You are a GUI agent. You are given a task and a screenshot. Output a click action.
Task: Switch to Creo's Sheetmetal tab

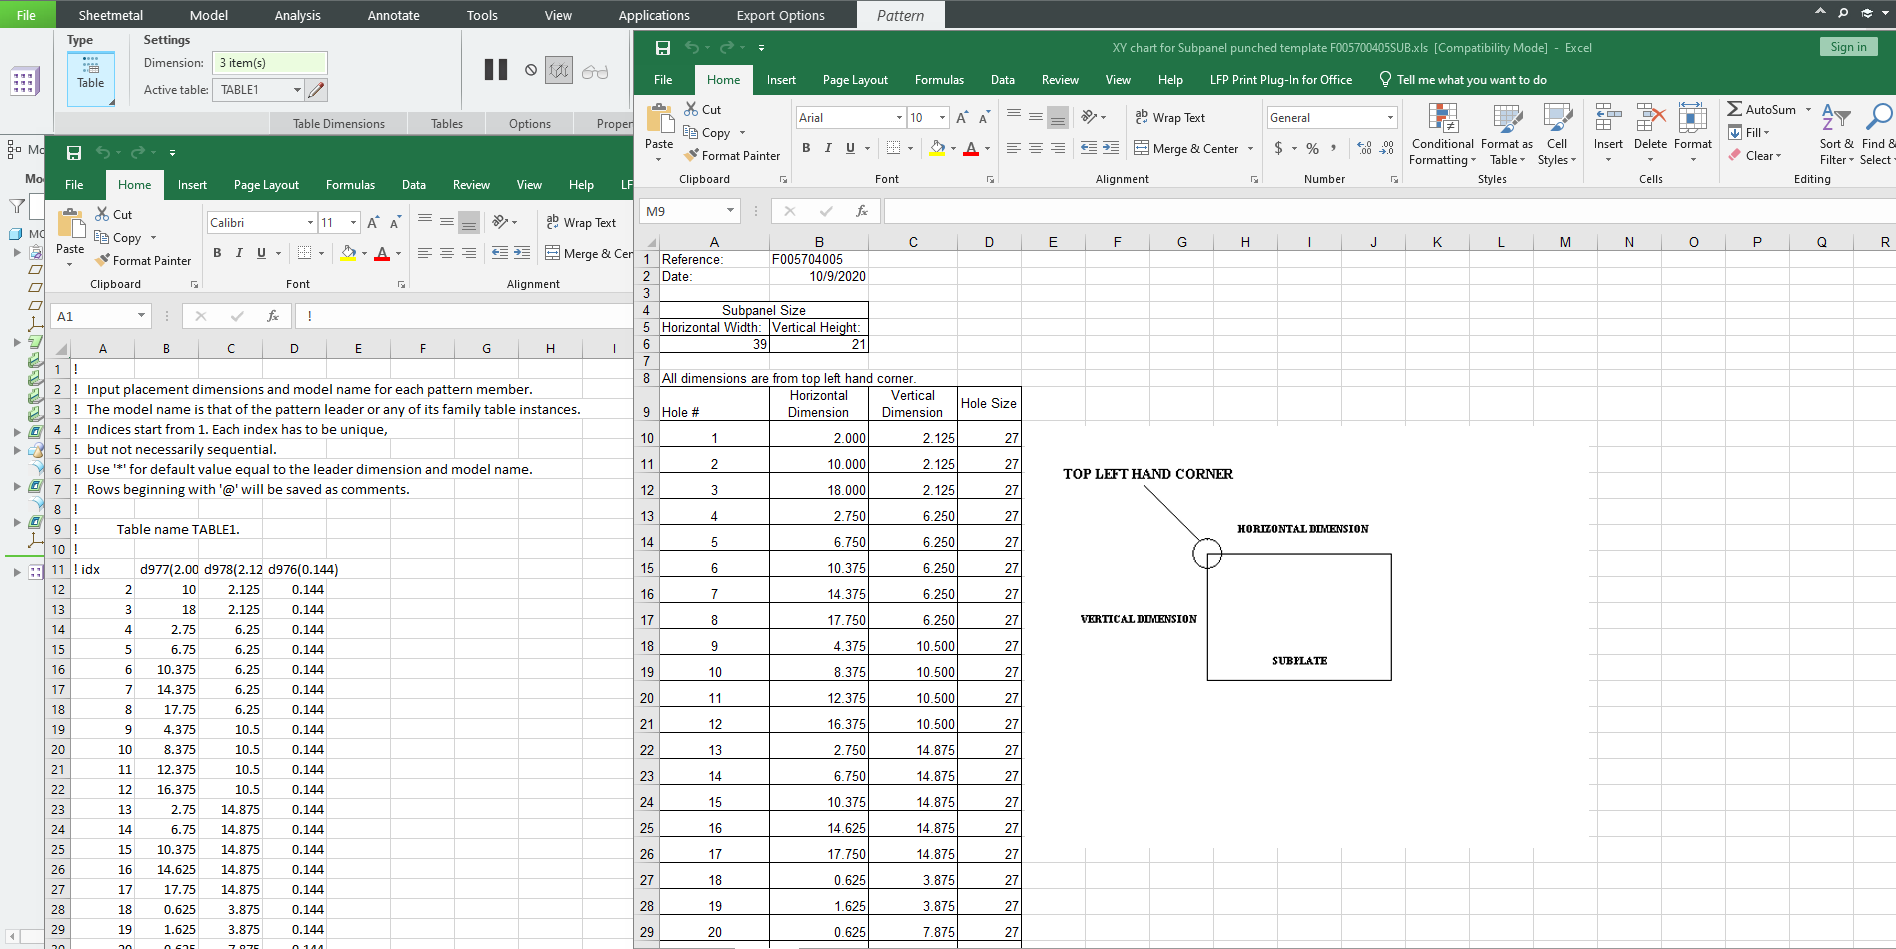(110, 15)
